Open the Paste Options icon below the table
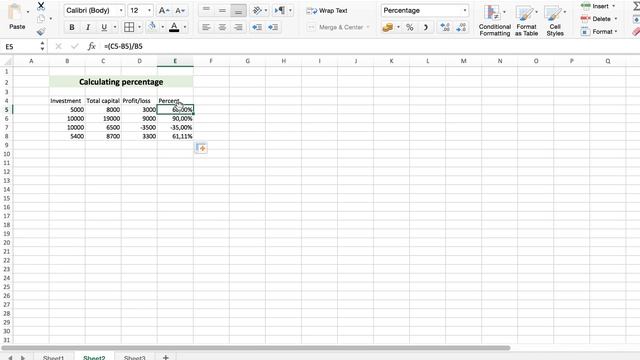The height and width of the screenshot is (360, 640). [x=202, y=148]
